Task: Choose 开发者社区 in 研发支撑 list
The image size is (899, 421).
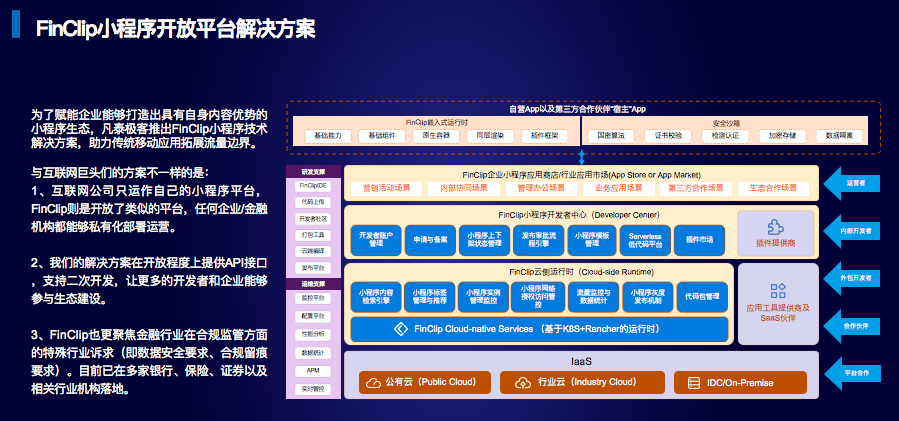Action: (313, 219)
